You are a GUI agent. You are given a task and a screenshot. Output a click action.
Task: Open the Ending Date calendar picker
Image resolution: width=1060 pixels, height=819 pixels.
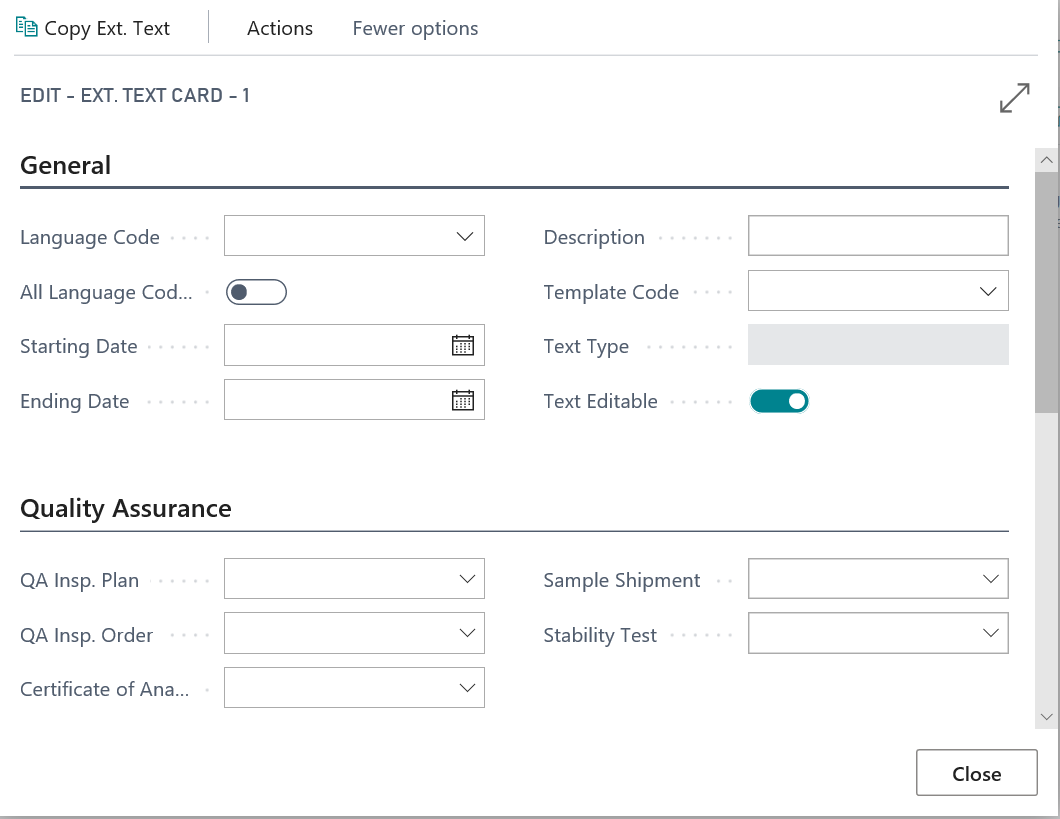(462, 400)
